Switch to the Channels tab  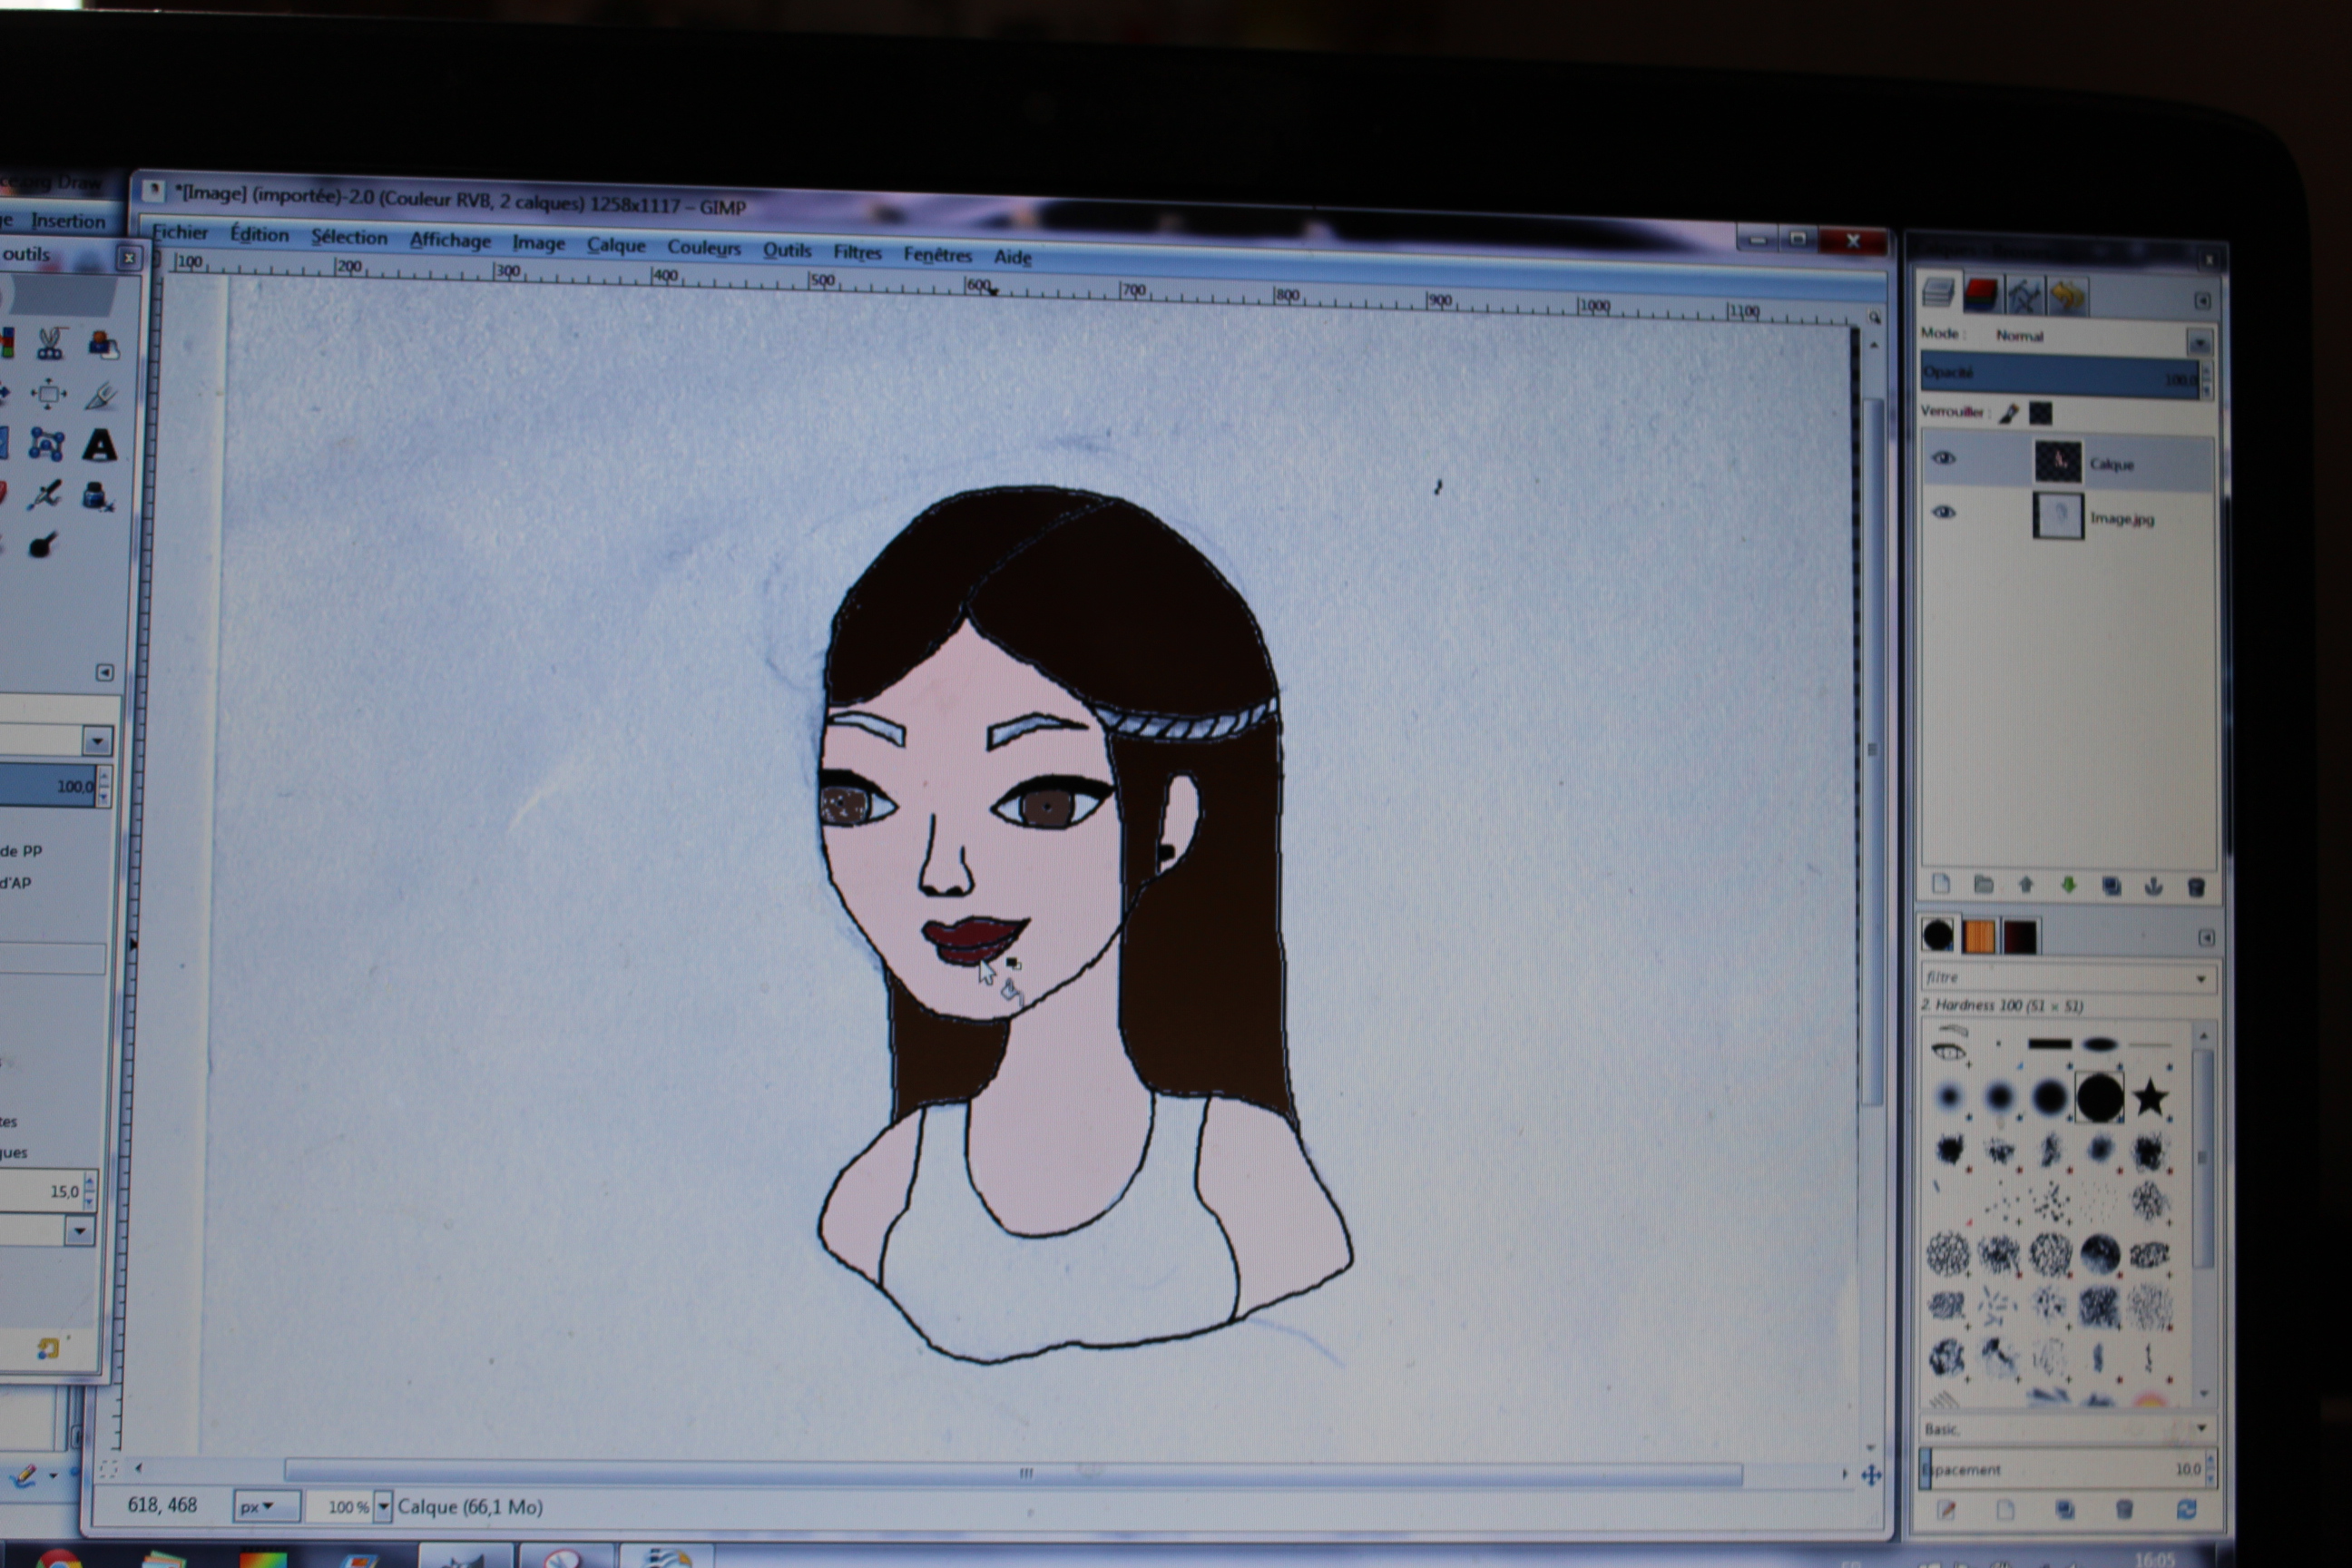(1981, 295)
